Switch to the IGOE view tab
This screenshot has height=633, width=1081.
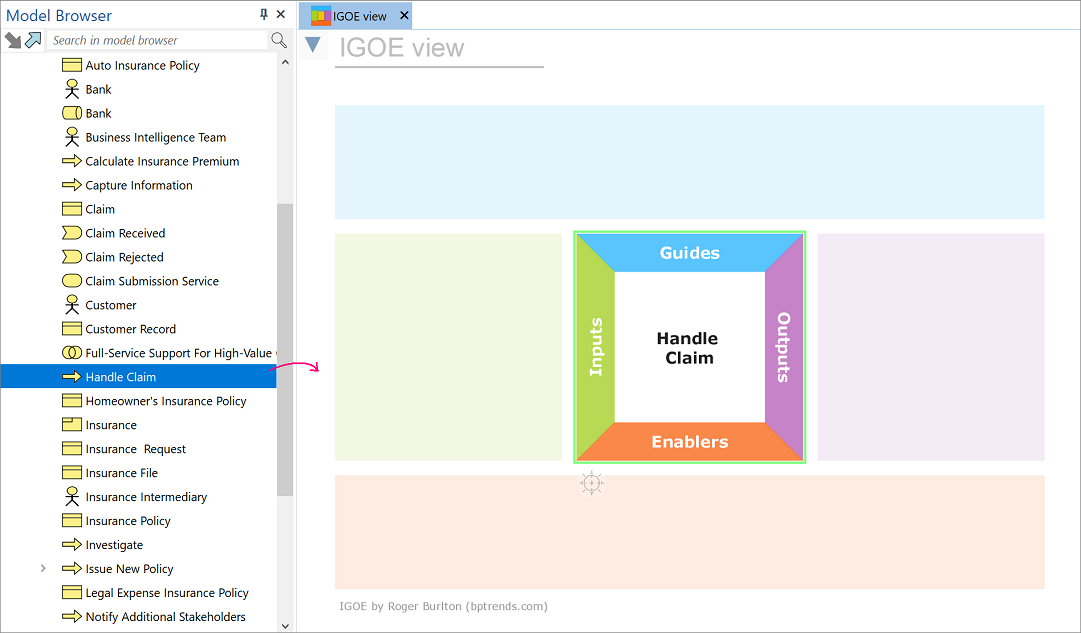pyautogui.click(x=359, y=16)
